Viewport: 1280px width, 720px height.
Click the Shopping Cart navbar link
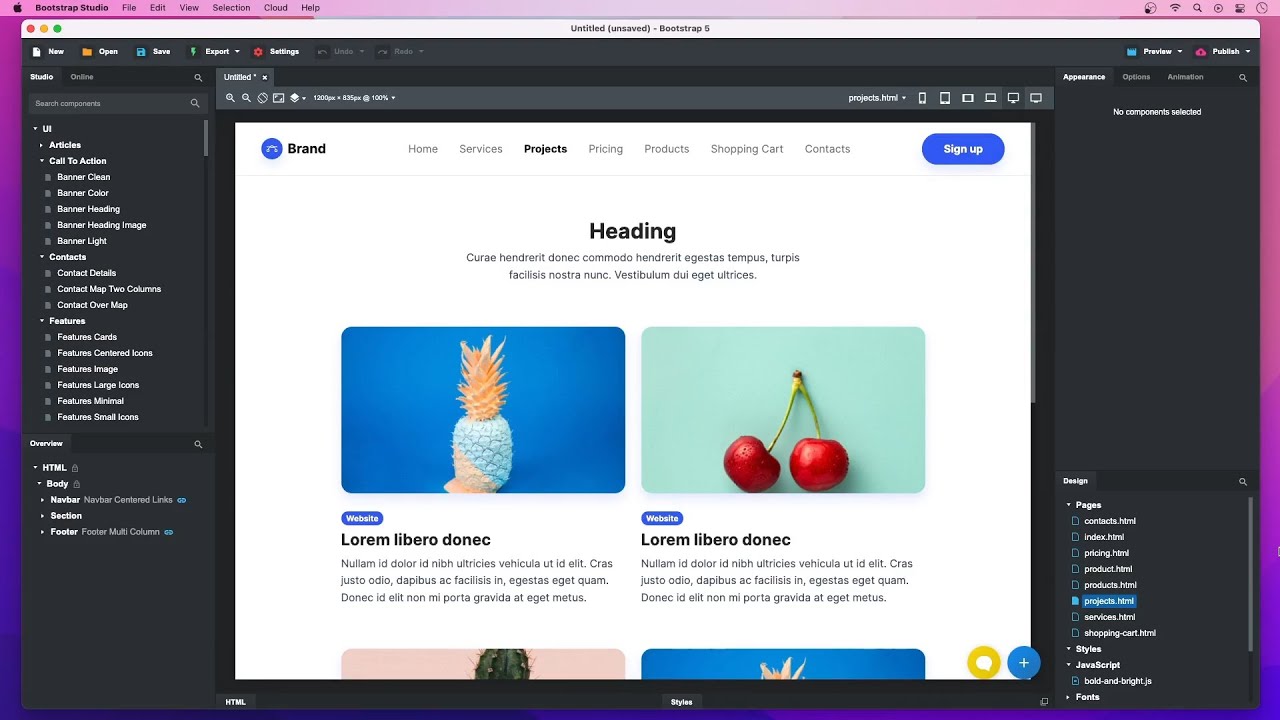tap(747, 149)
